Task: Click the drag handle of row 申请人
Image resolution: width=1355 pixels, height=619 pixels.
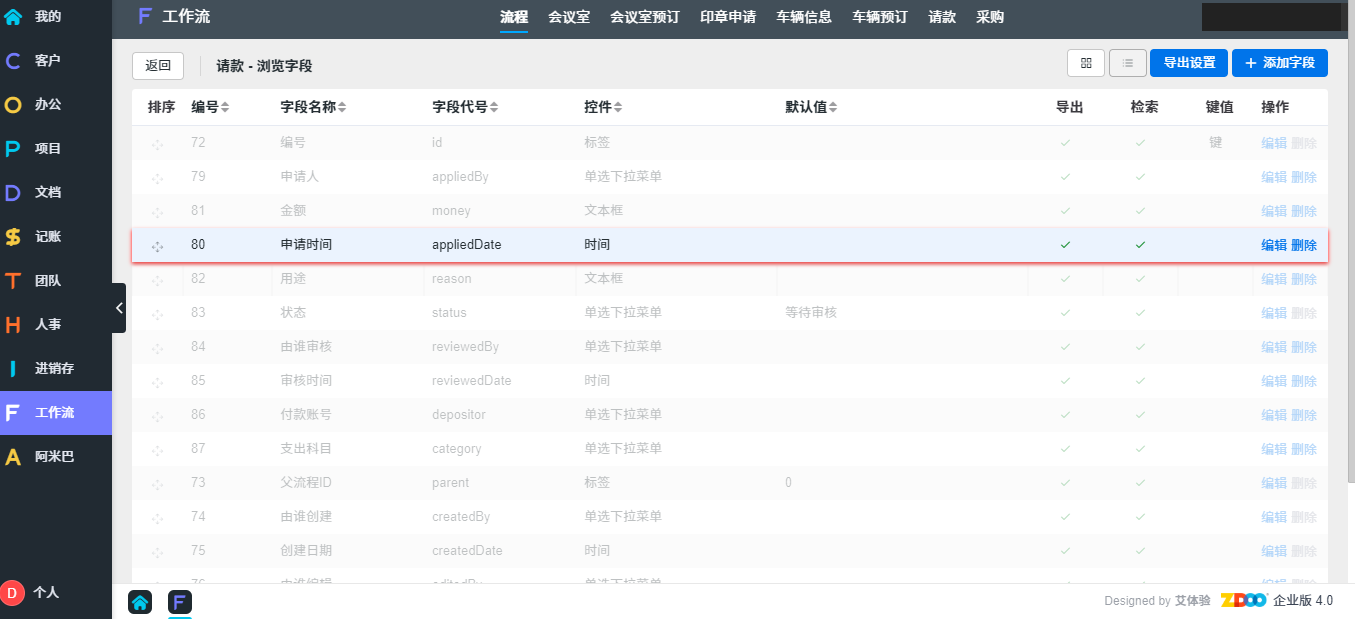Action: (x=157, y=178)
